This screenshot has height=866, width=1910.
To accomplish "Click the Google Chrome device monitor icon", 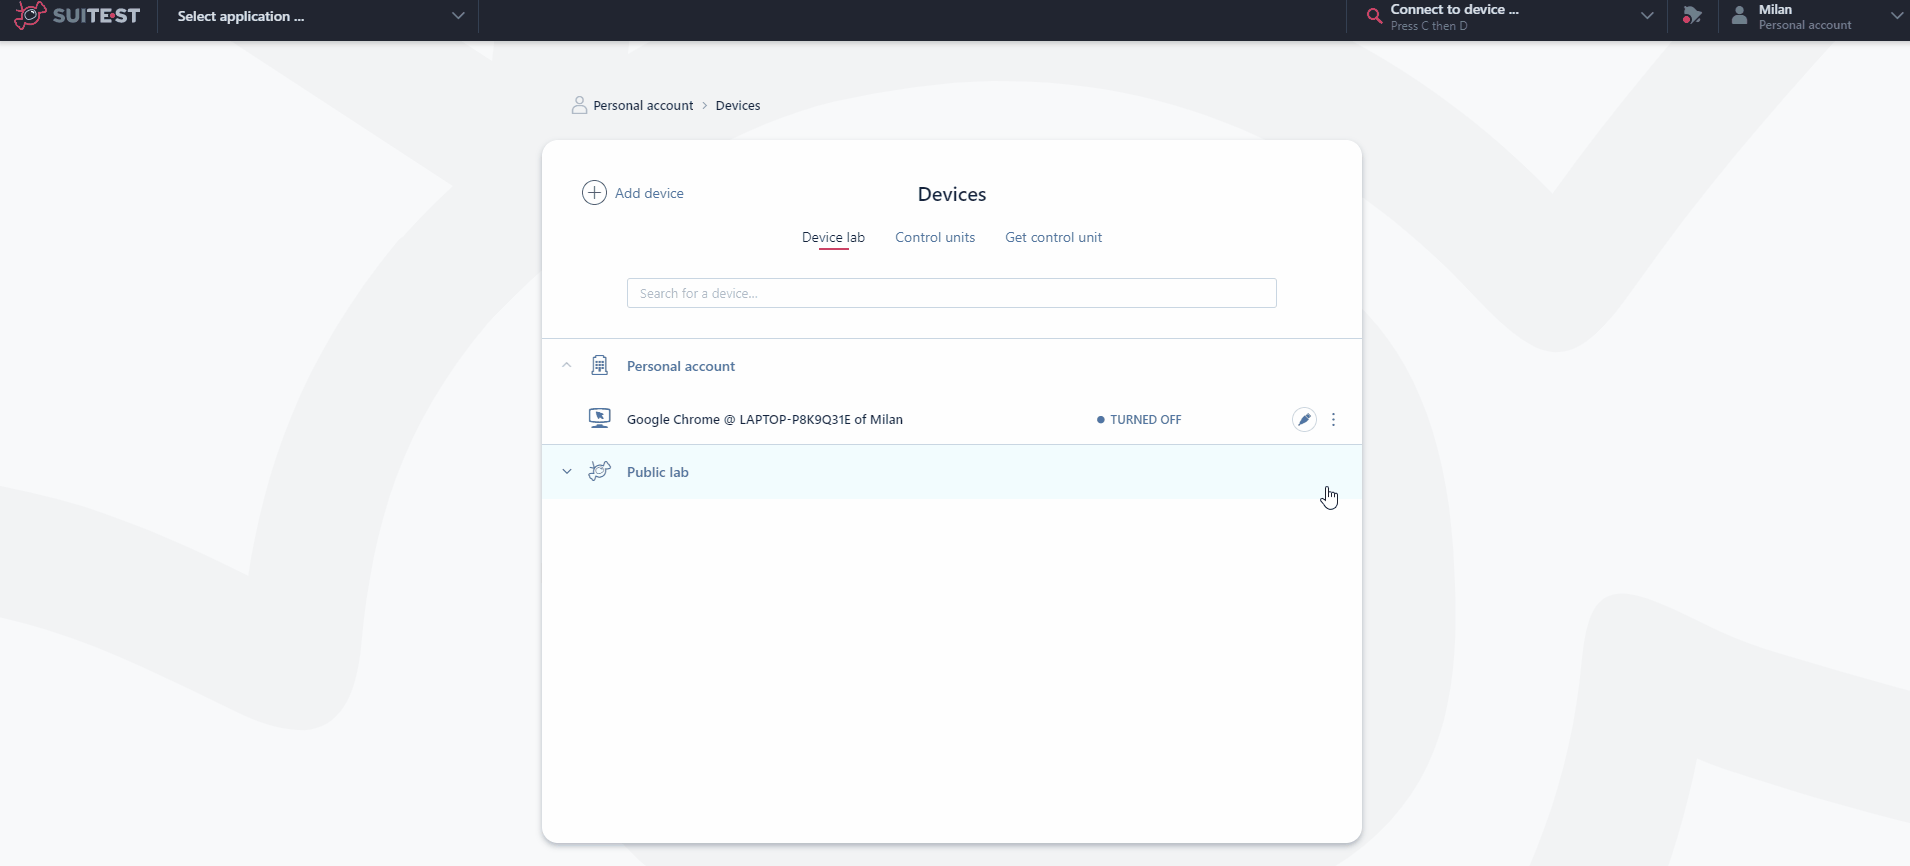I will point(599,418).
